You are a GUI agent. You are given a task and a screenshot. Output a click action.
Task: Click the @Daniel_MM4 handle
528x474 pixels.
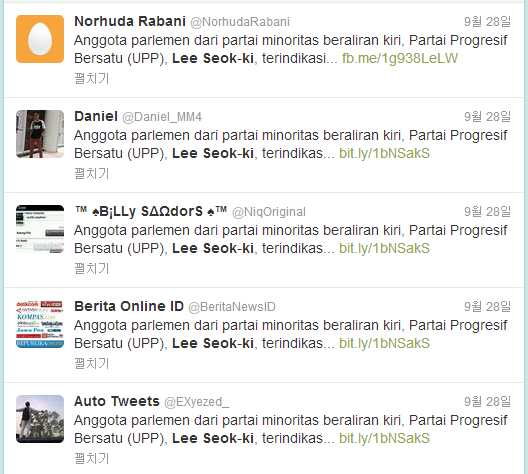(162, 117)
